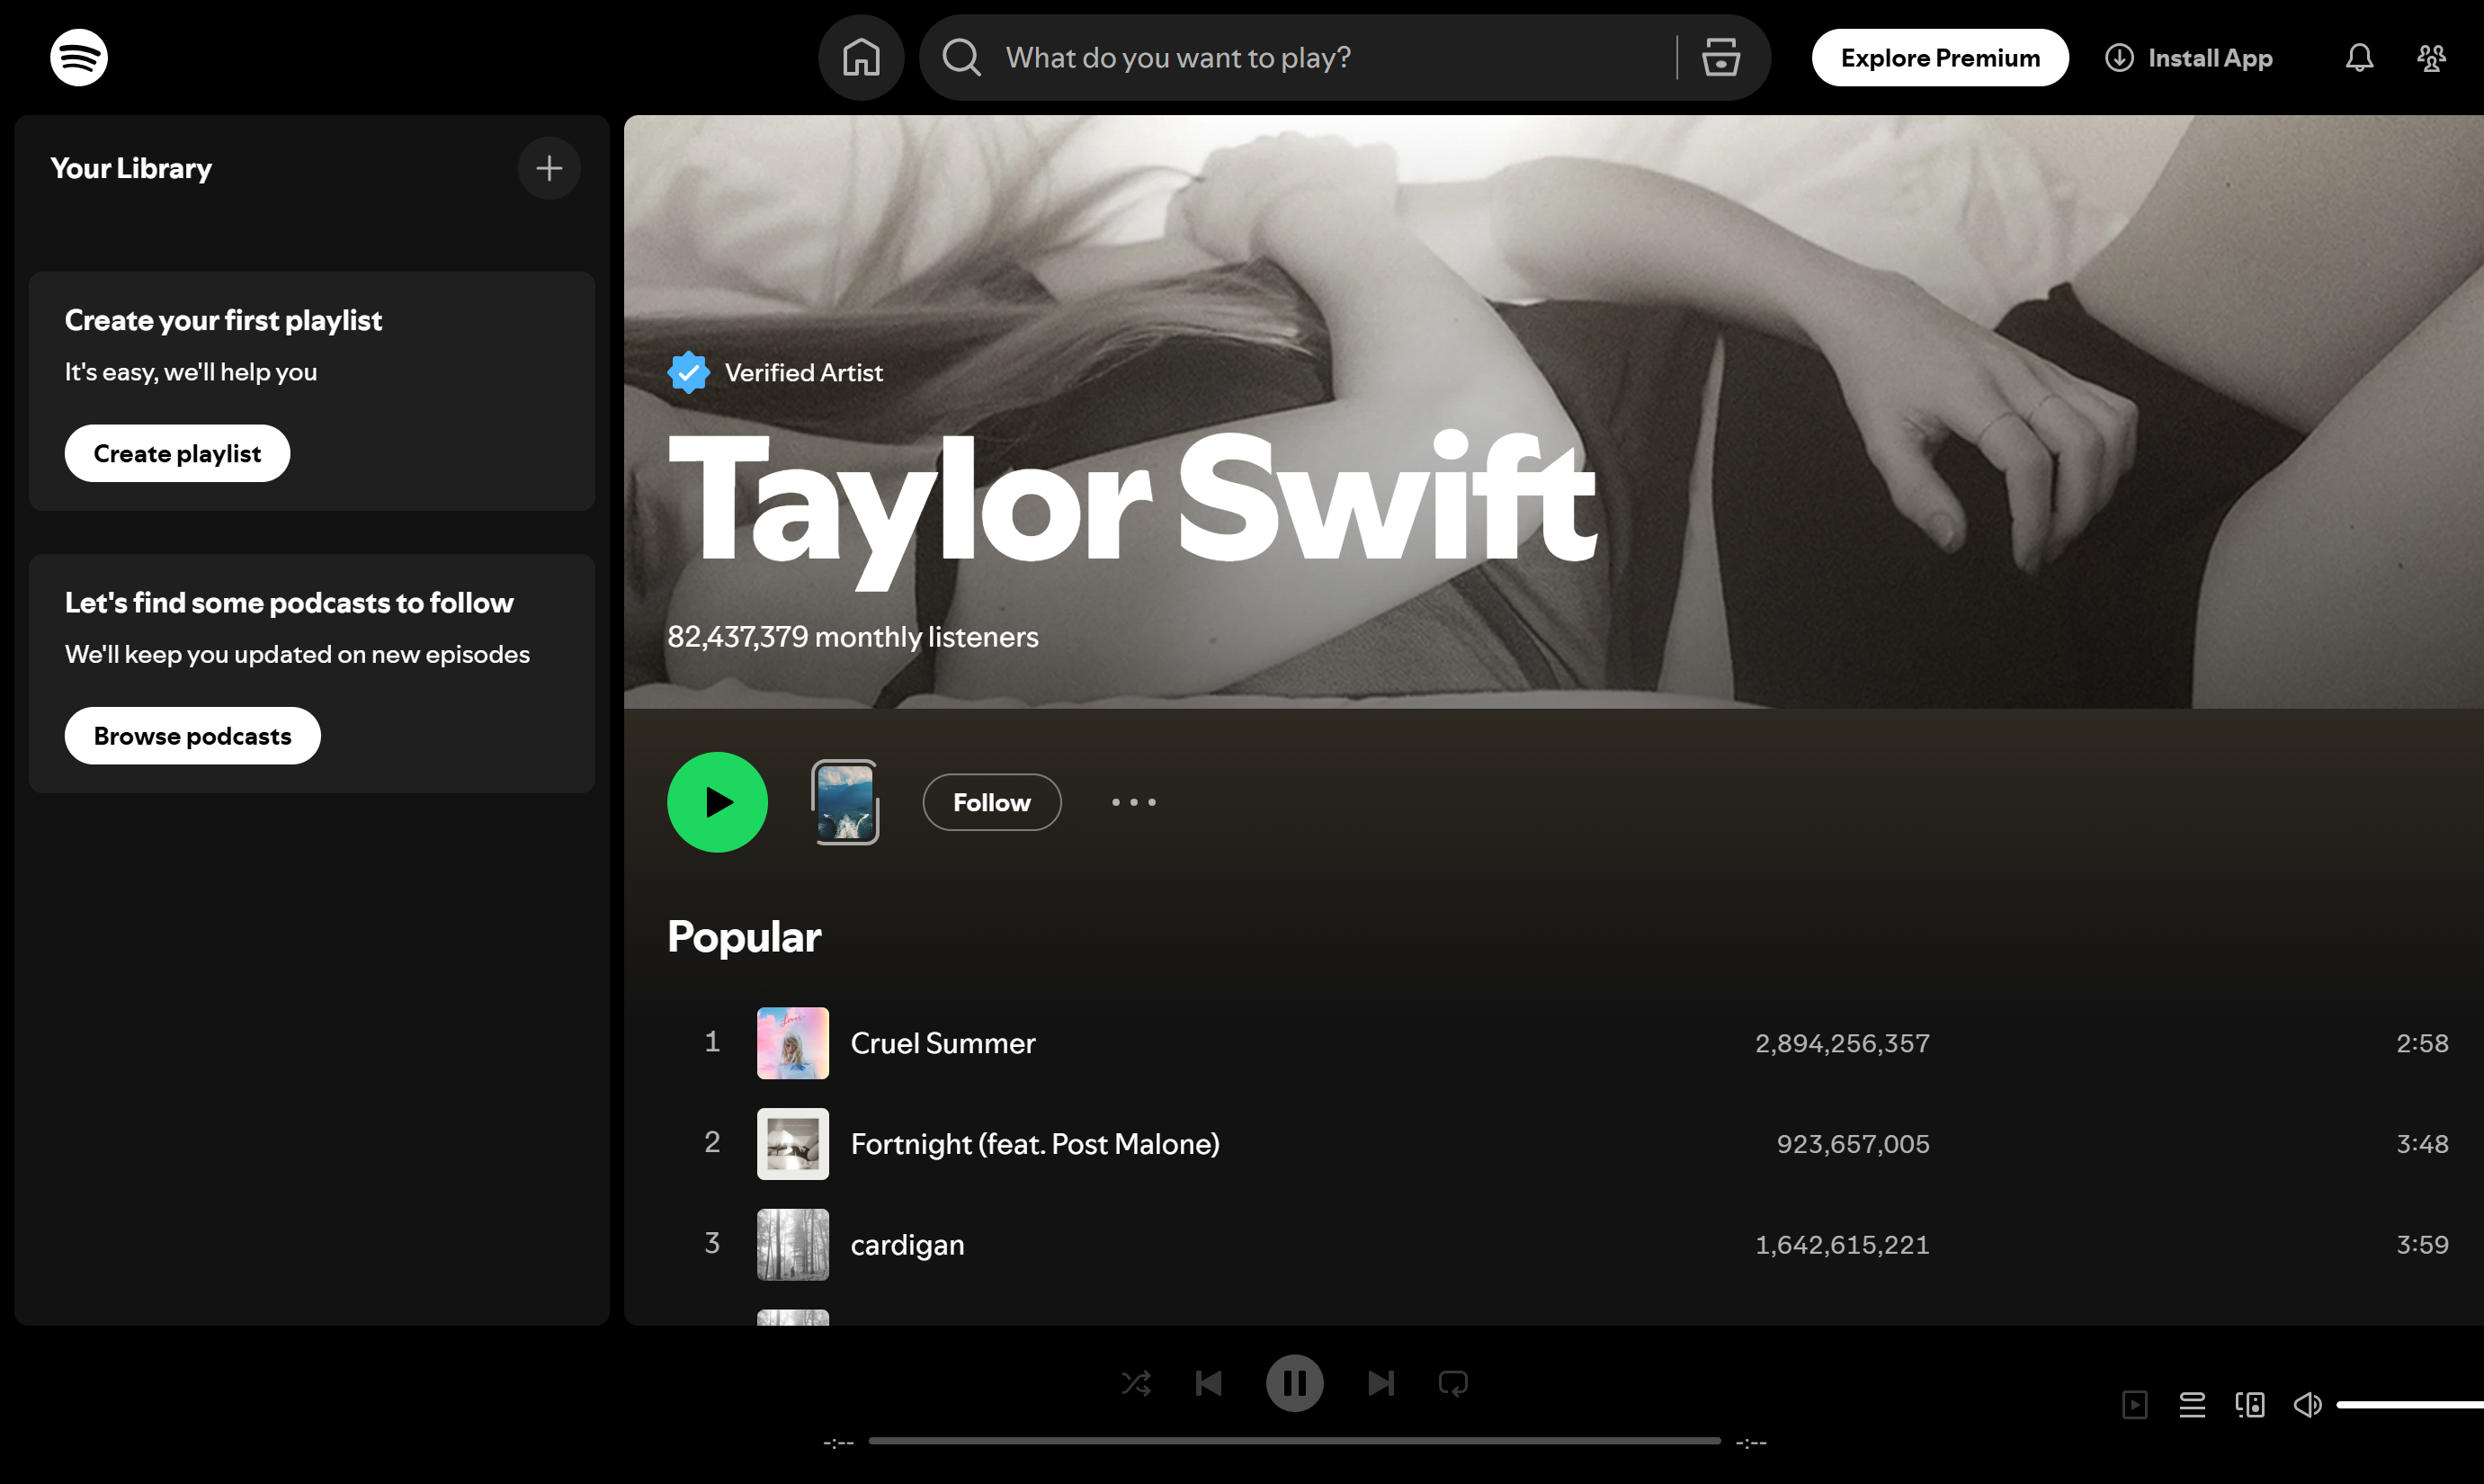Open notifications bell
This screenshot has height=1484, width=2484.
click(2358, 57)
